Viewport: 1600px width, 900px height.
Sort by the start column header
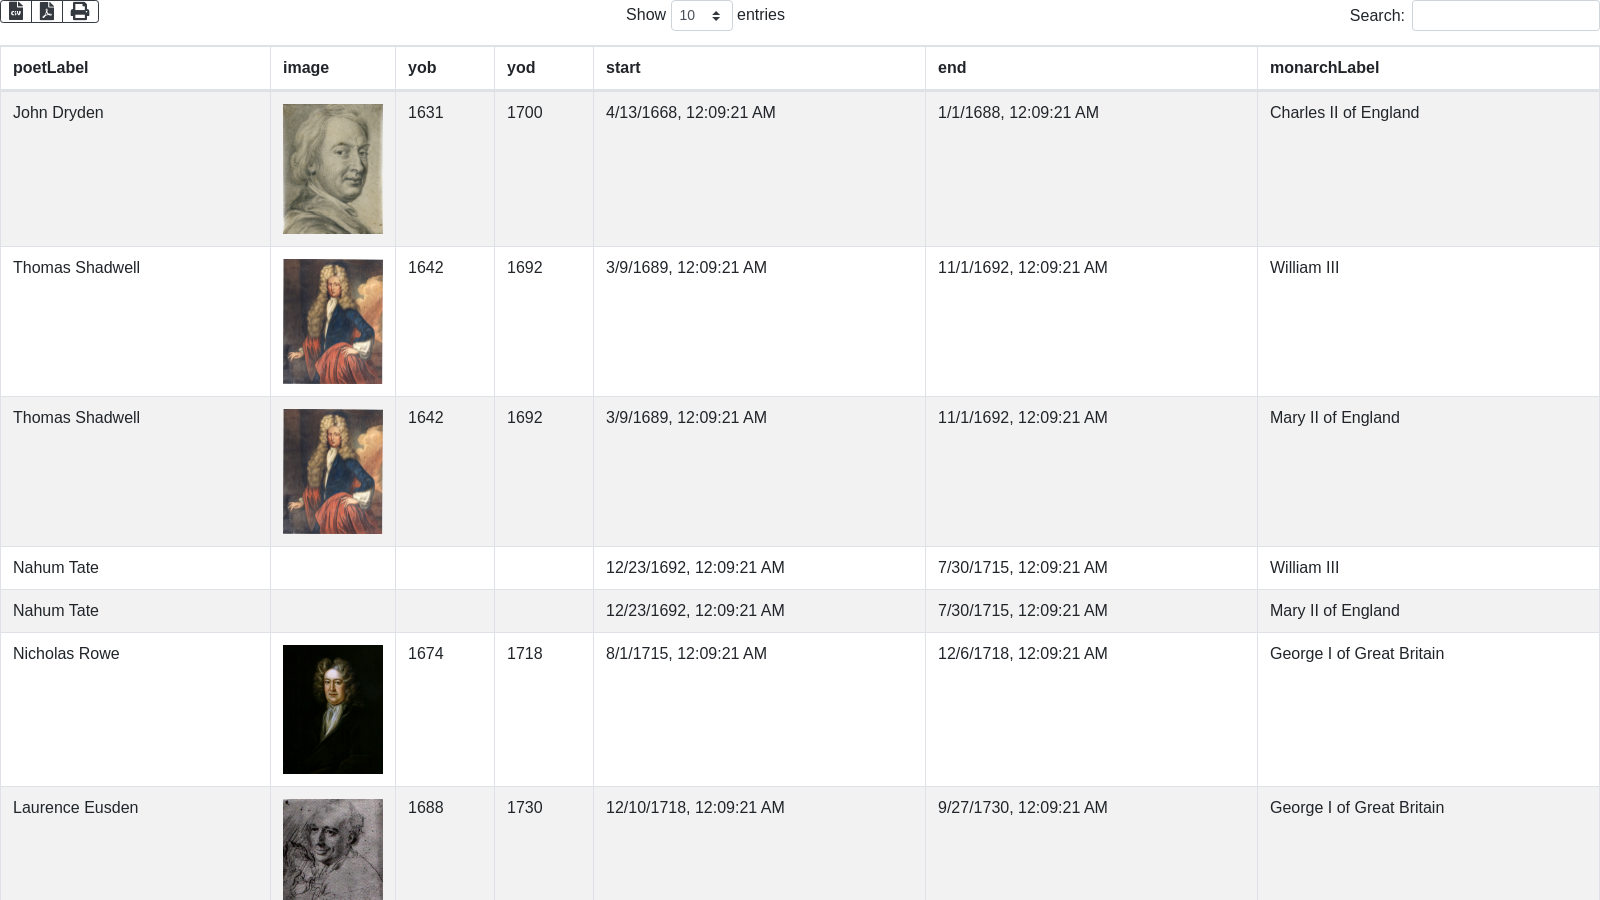point(623,68)
